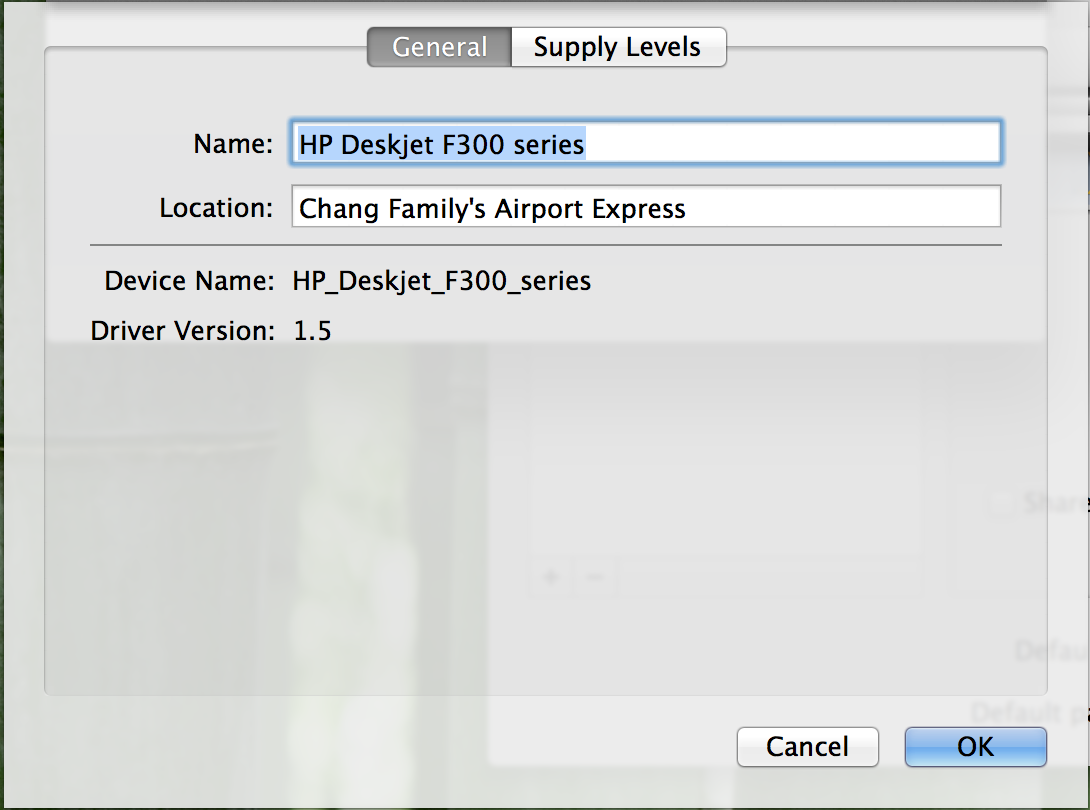This screenshot has height=810, width=1090.
Task: Focus the Location text field
Action: pyautogui.click(x=646, y=206)
